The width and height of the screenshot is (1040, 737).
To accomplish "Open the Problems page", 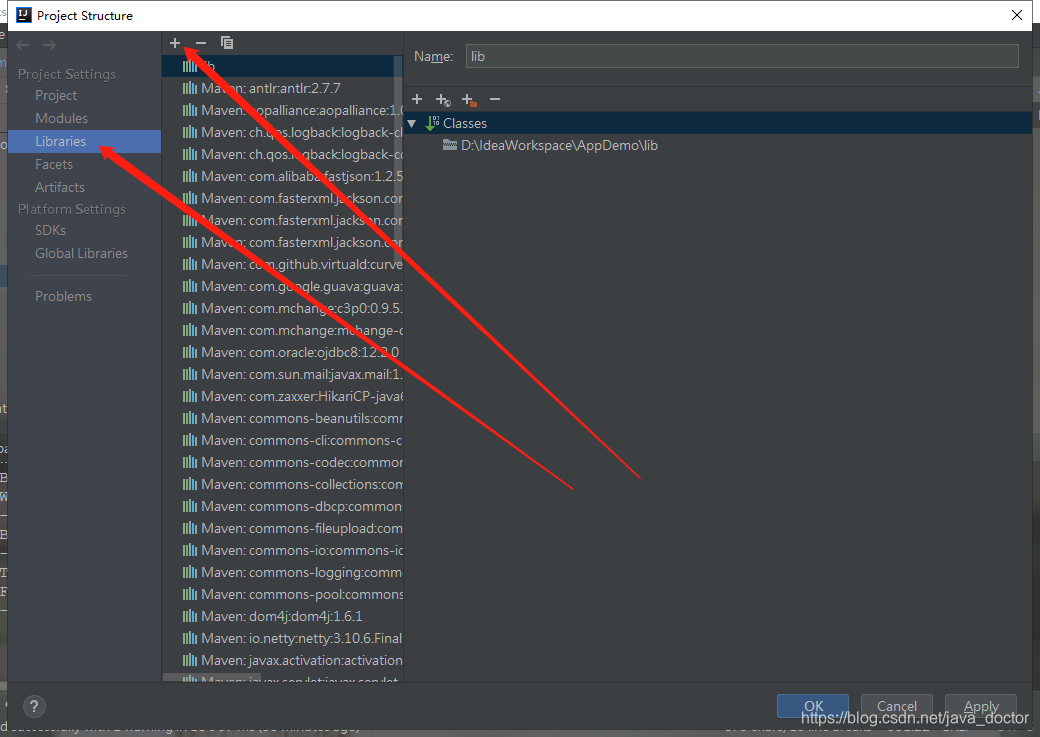I will [63, 297].
